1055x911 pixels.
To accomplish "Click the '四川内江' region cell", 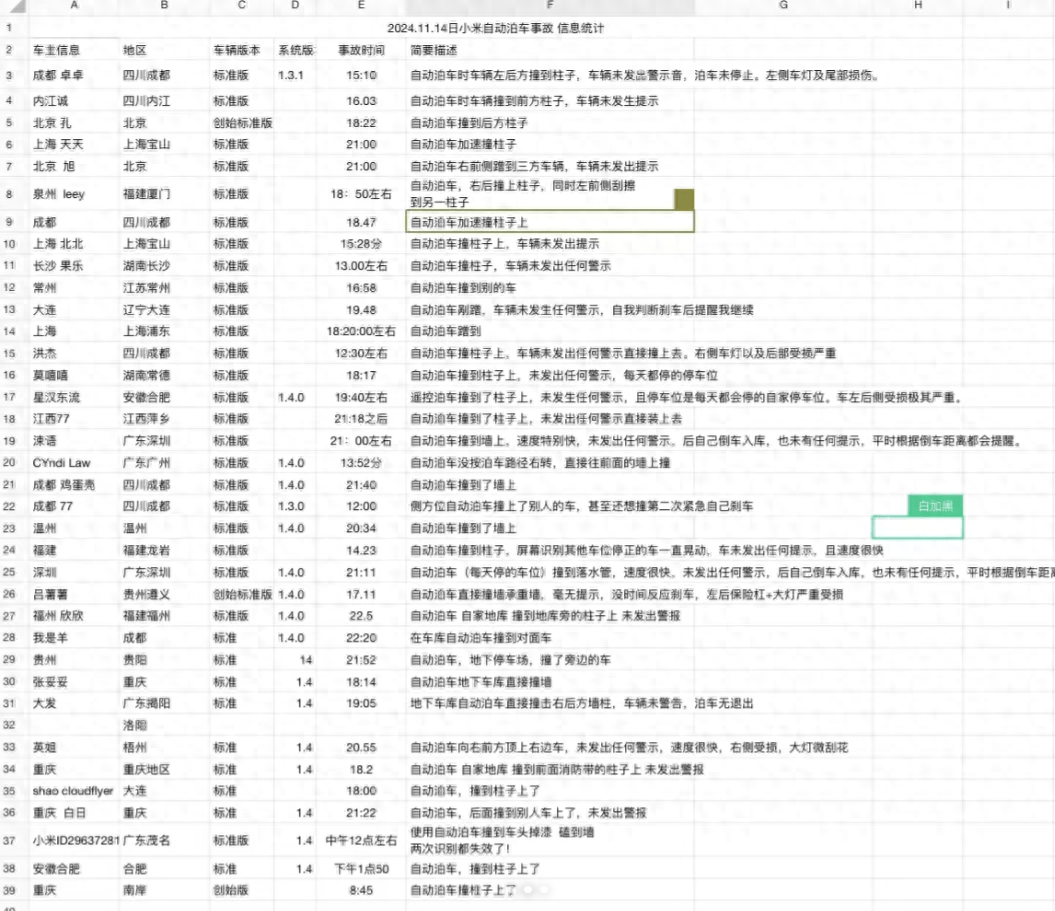I will click(x=147, y=101).
